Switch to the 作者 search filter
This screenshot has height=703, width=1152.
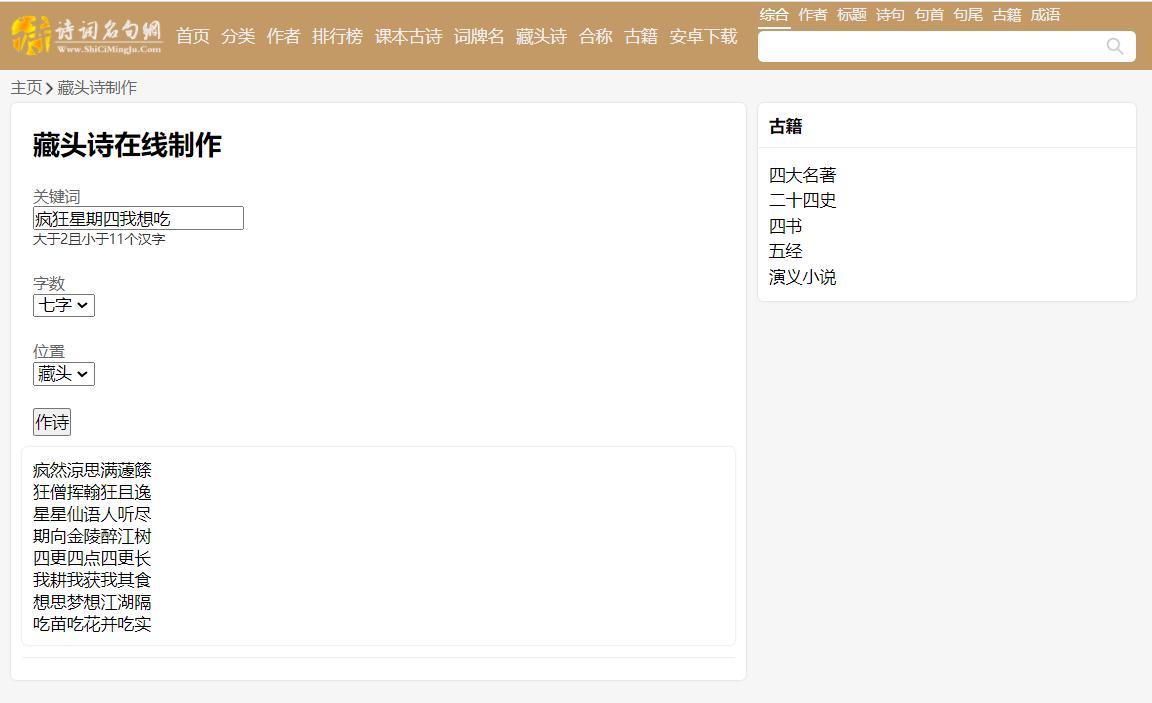[x=810, y=15]
